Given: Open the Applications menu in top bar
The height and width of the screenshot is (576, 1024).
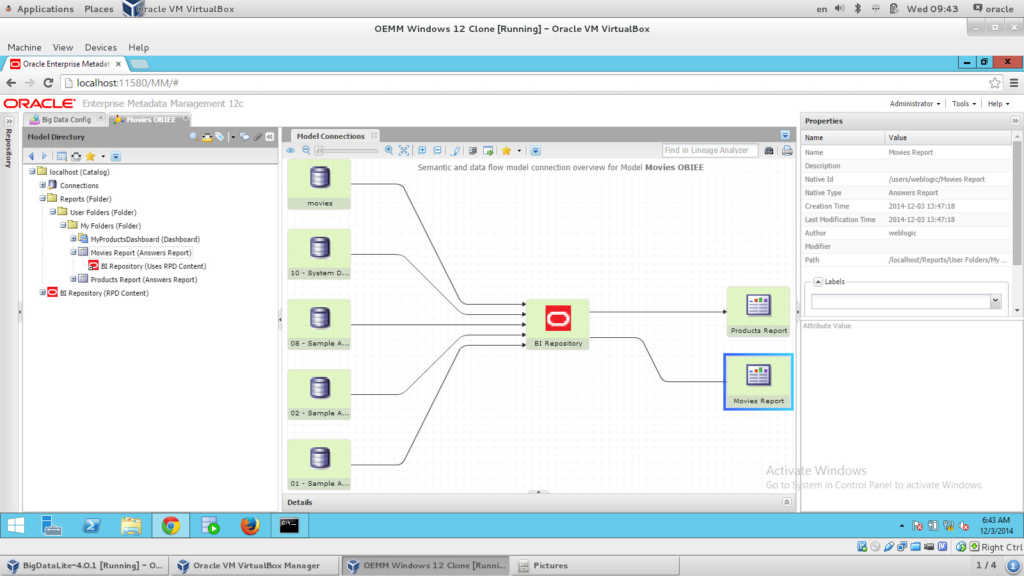Looking at the screenshot, I should pyautogui.click(x=45, y=9).
